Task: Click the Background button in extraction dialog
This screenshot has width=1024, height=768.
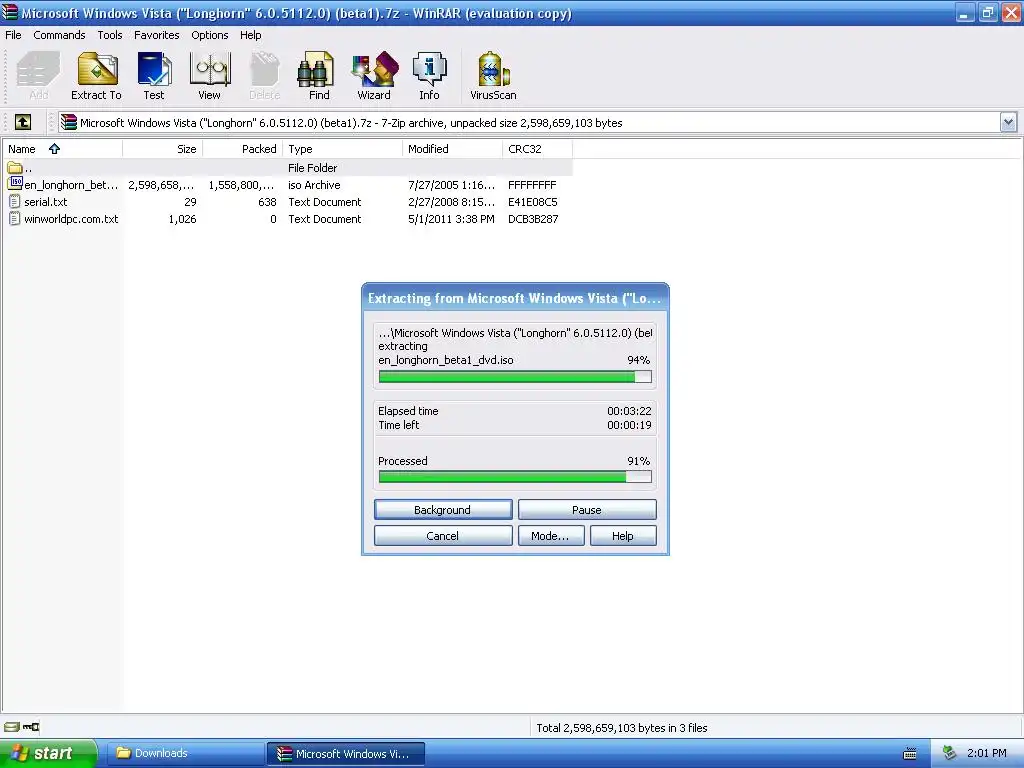Action: coord(443,510)
